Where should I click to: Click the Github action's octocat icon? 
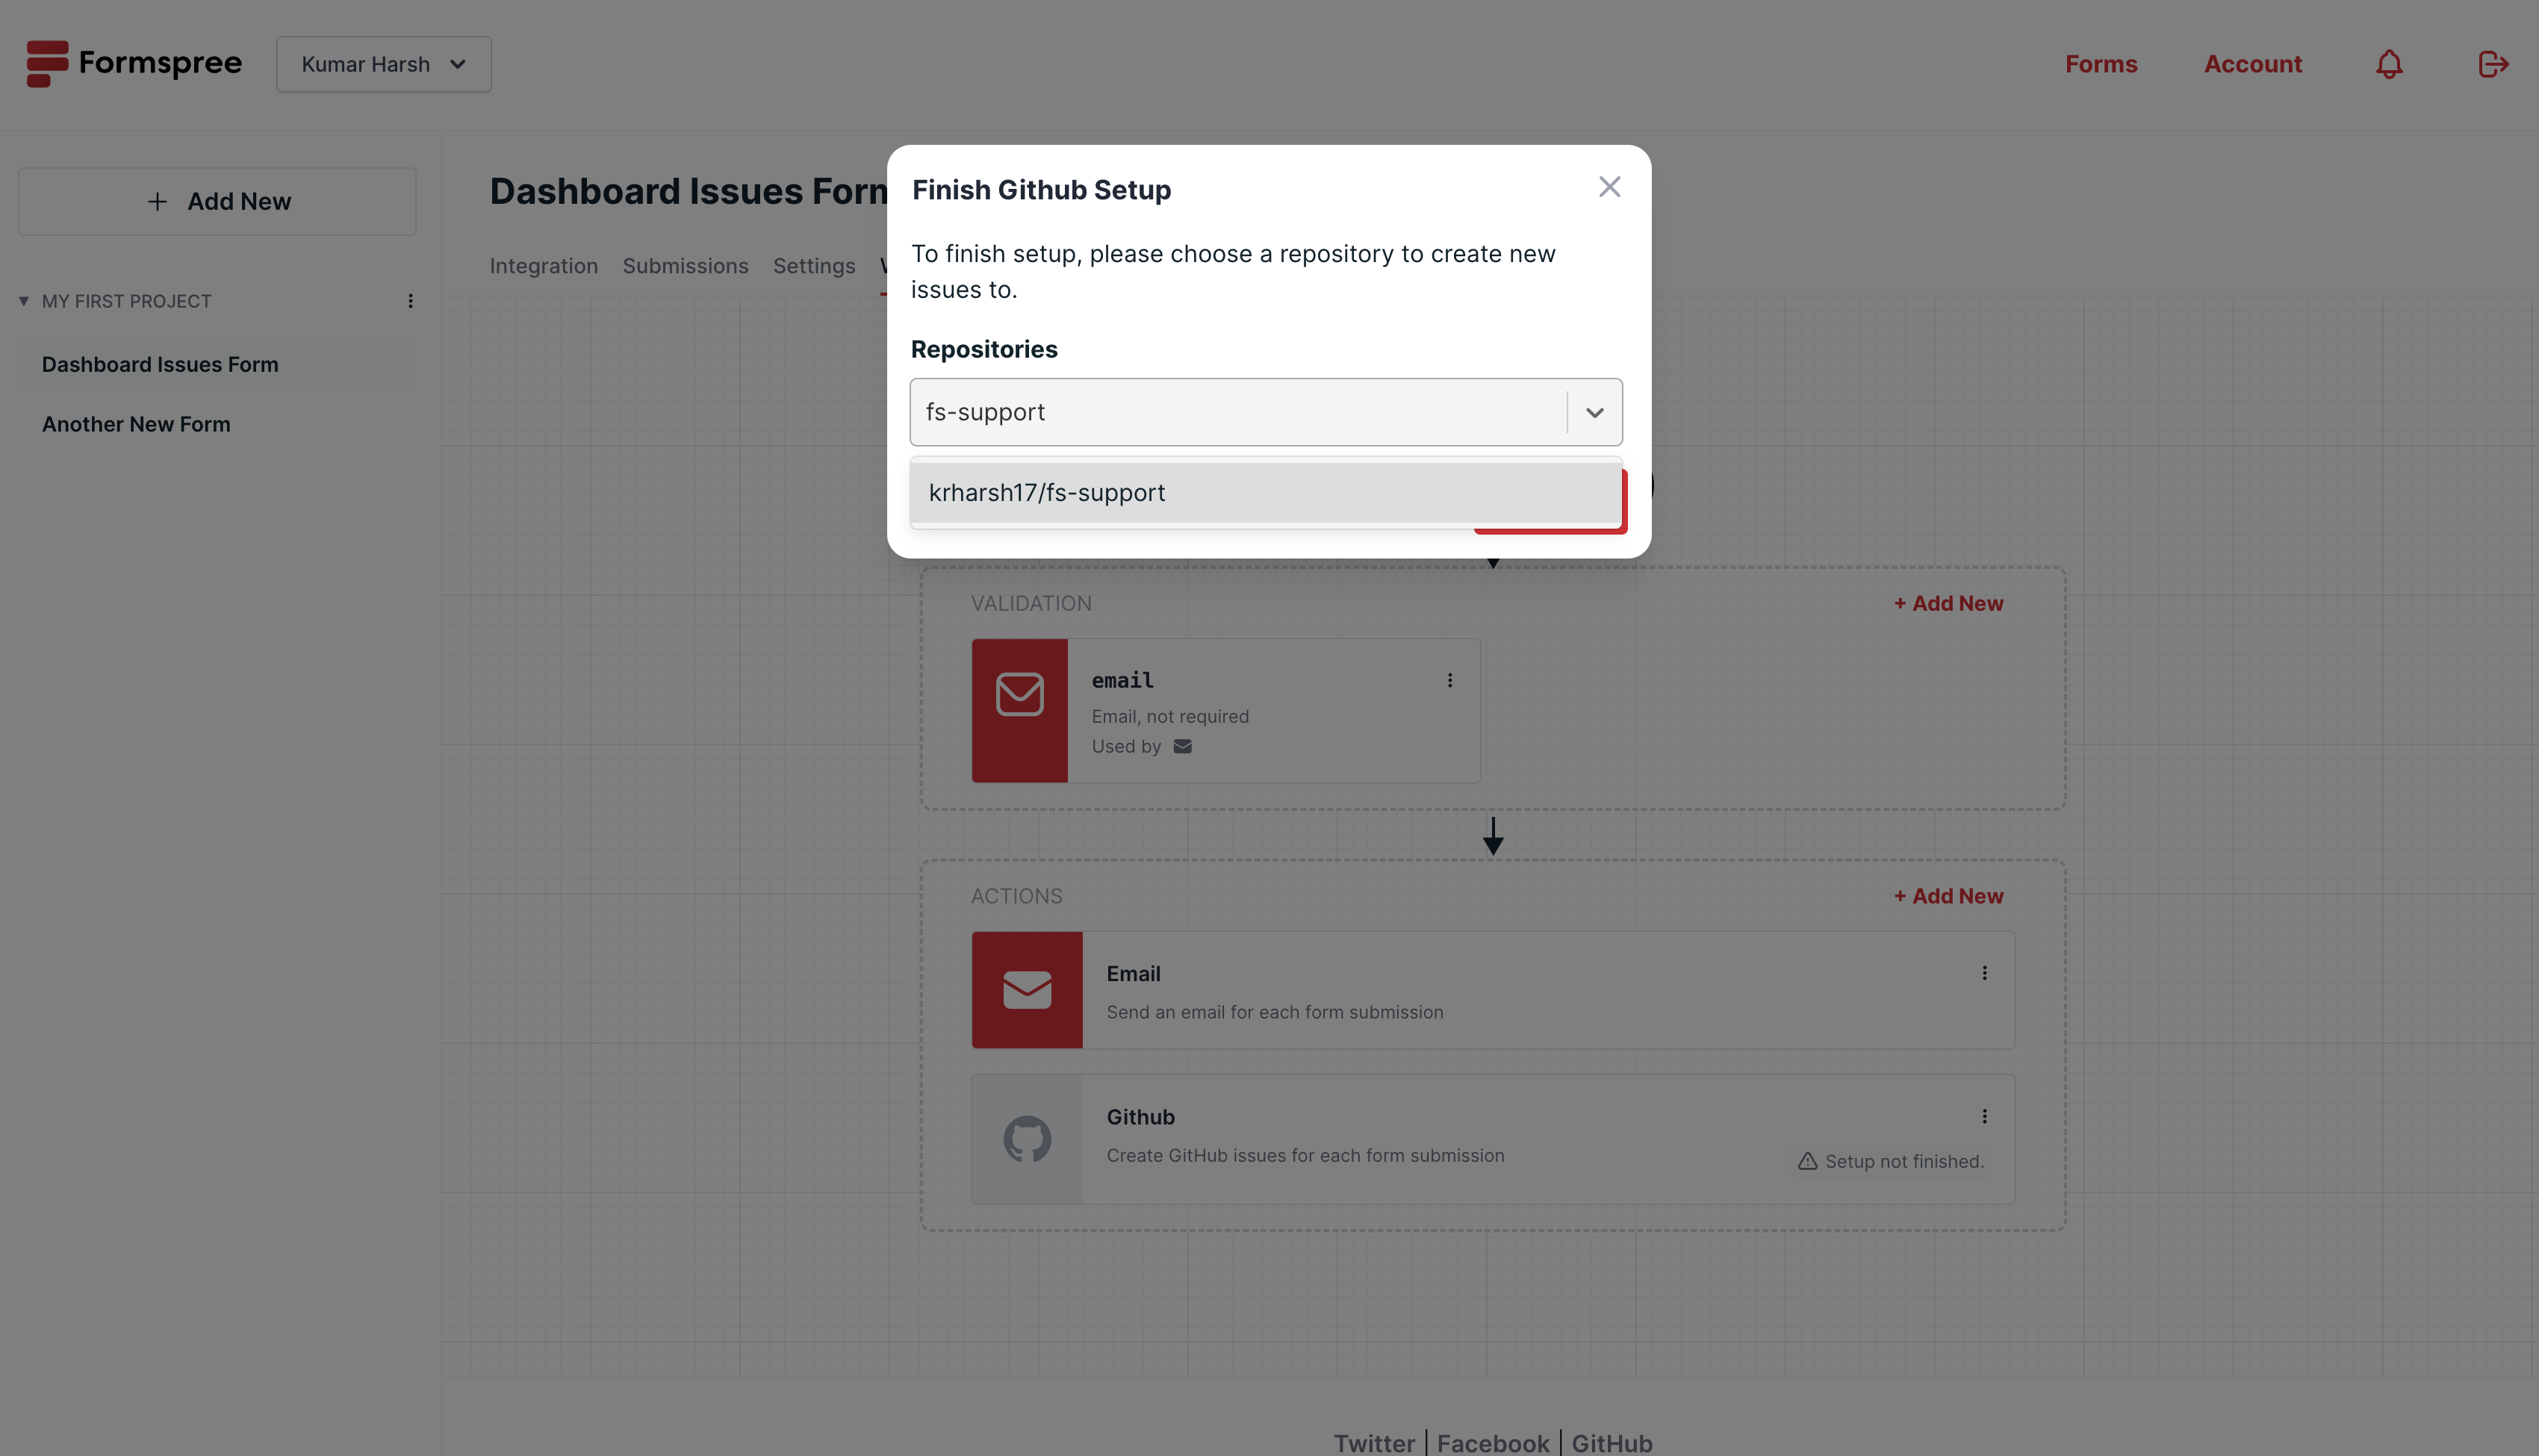pos(1027,1139)
